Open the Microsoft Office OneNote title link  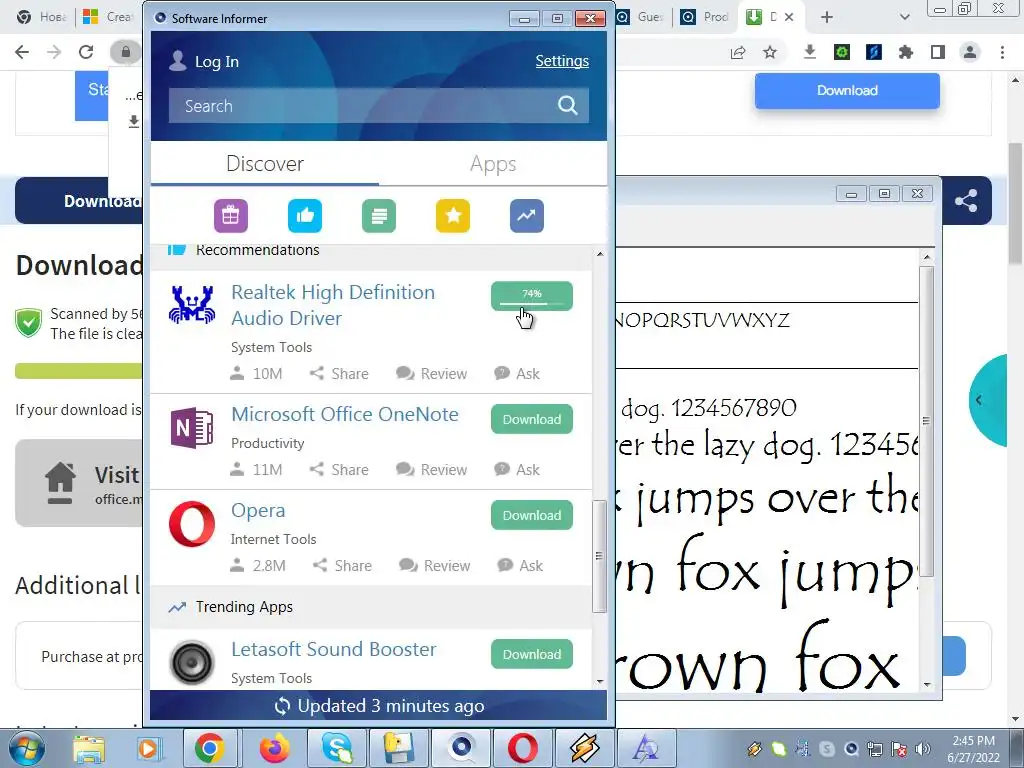click(x=345, y=414)
